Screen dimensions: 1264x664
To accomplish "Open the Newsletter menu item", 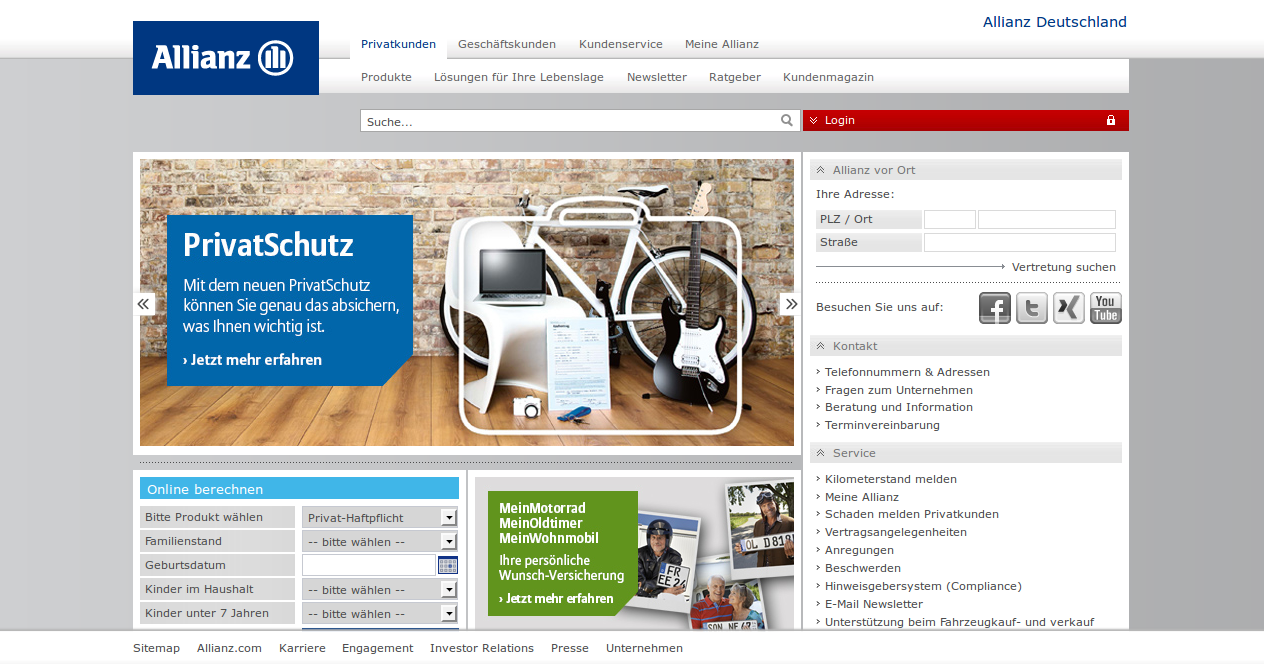I will coord(657,77).
